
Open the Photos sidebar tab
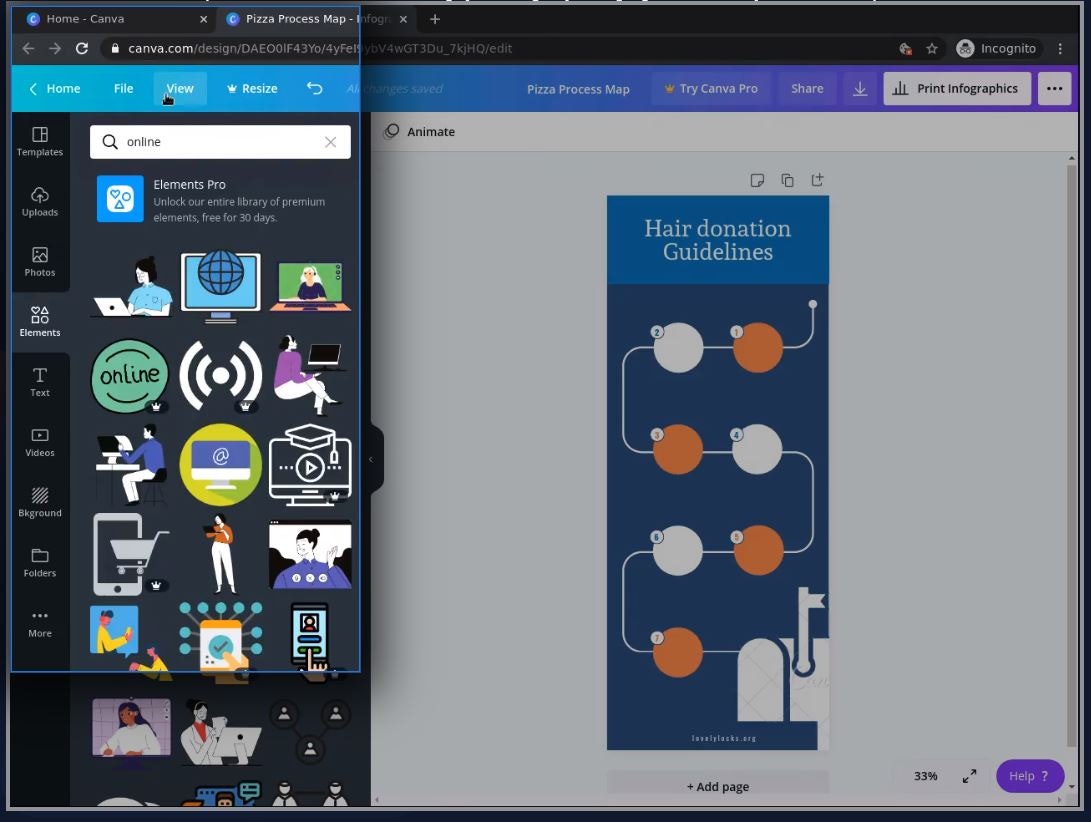40,262
